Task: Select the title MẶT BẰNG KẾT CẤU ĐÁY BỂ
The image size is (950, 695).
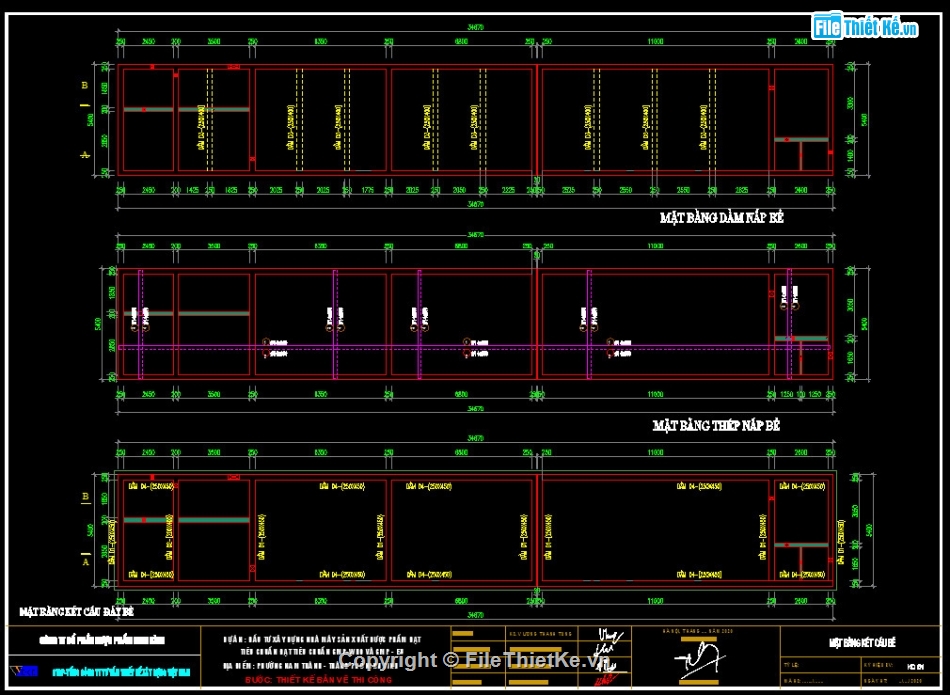Action: tap(76, 612)
